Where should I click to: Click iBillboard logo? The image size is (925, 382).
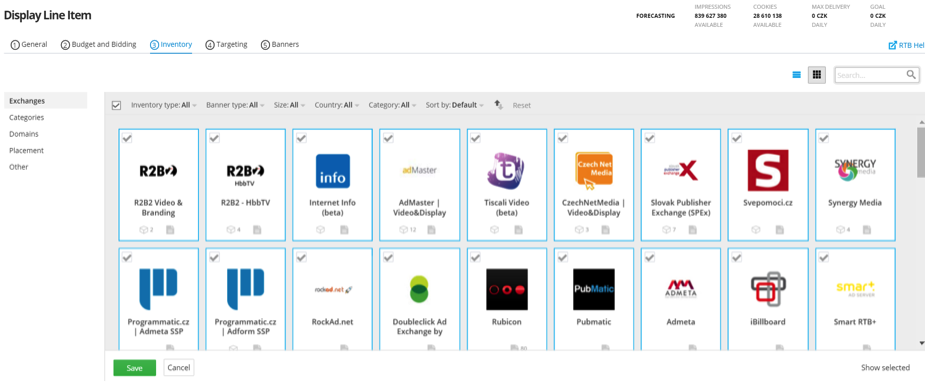click(x=767, y=289)
